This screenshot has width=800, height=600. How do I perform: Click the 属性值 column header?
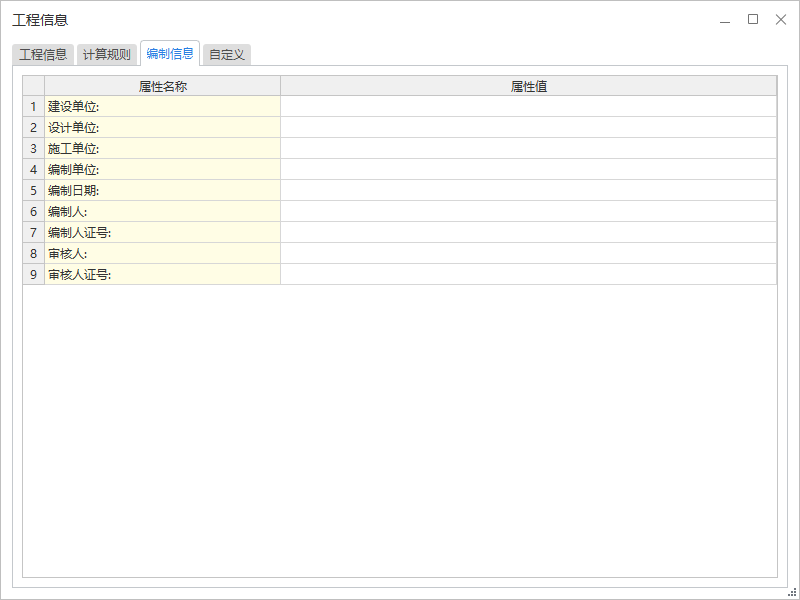pyautogui.click(x=529, y=86)
